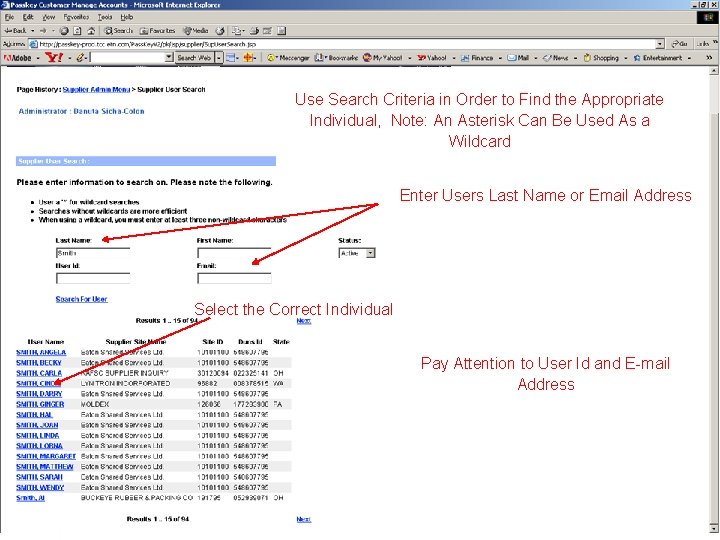
Task: Click the Yahoo! logo on the toolbar
Action: pyautogui.click(x=54, y=57)
